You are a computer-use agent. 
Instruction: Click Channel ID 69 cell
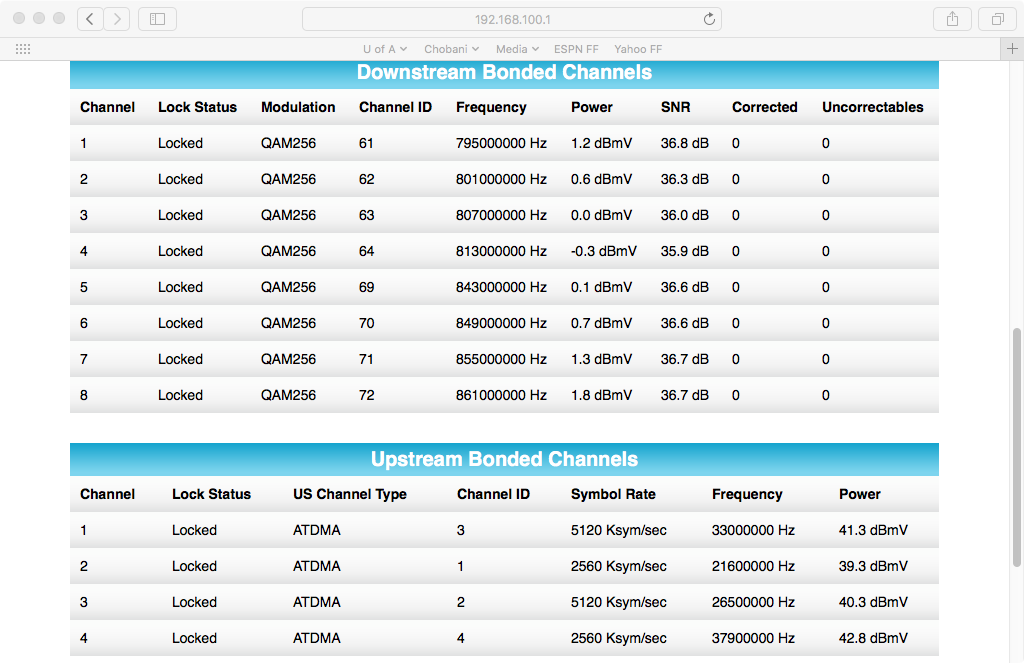coord(366,287)
